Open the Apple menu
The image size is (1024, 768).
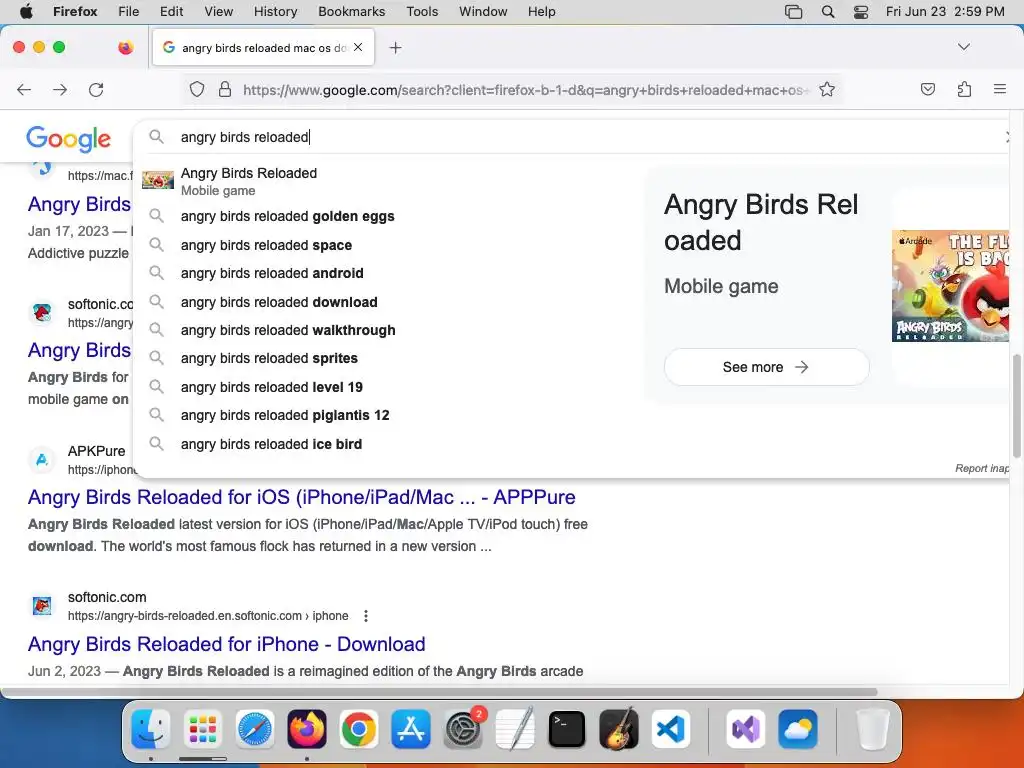[x=26, y=11]
